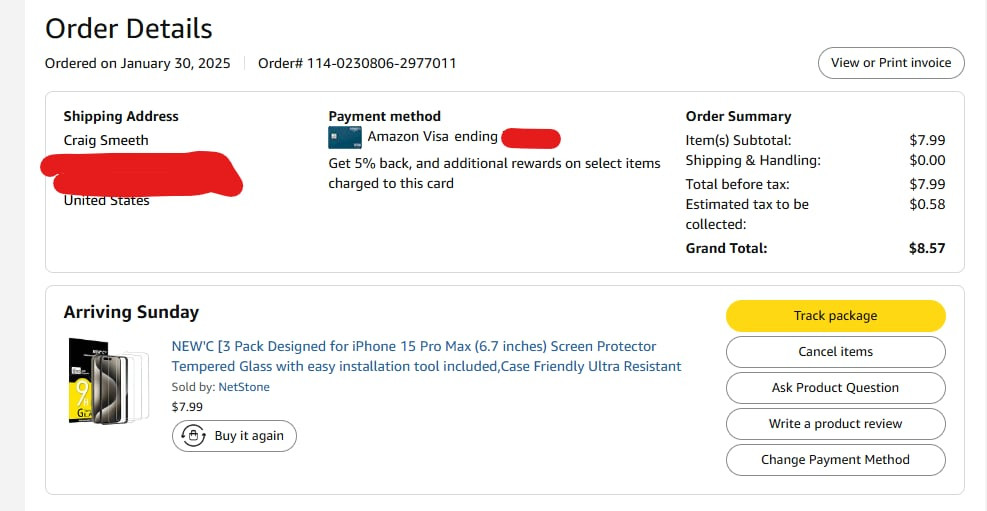Choose Write a product review
The width and height of the screenshot is (987, 511).
click(835, 424)
